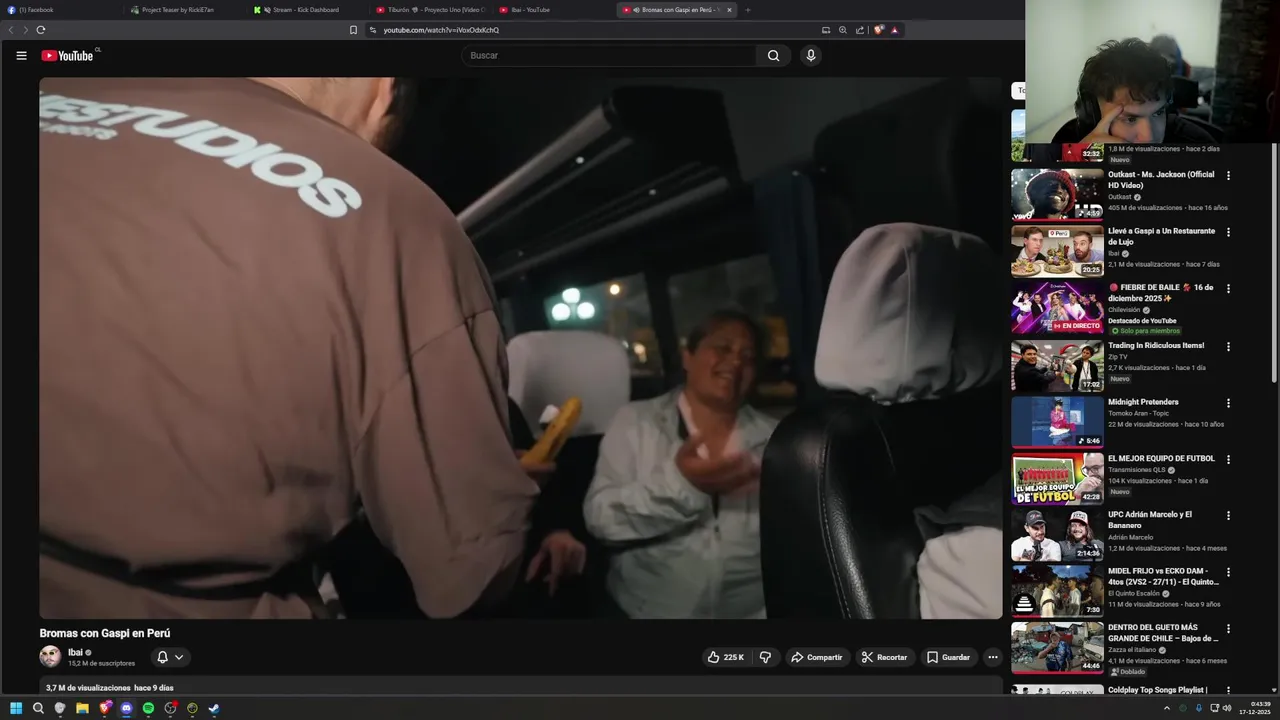
Task: Open options menu for MIDEL FRIJO vs ECKO DAM
Action: pos(1228,573)
